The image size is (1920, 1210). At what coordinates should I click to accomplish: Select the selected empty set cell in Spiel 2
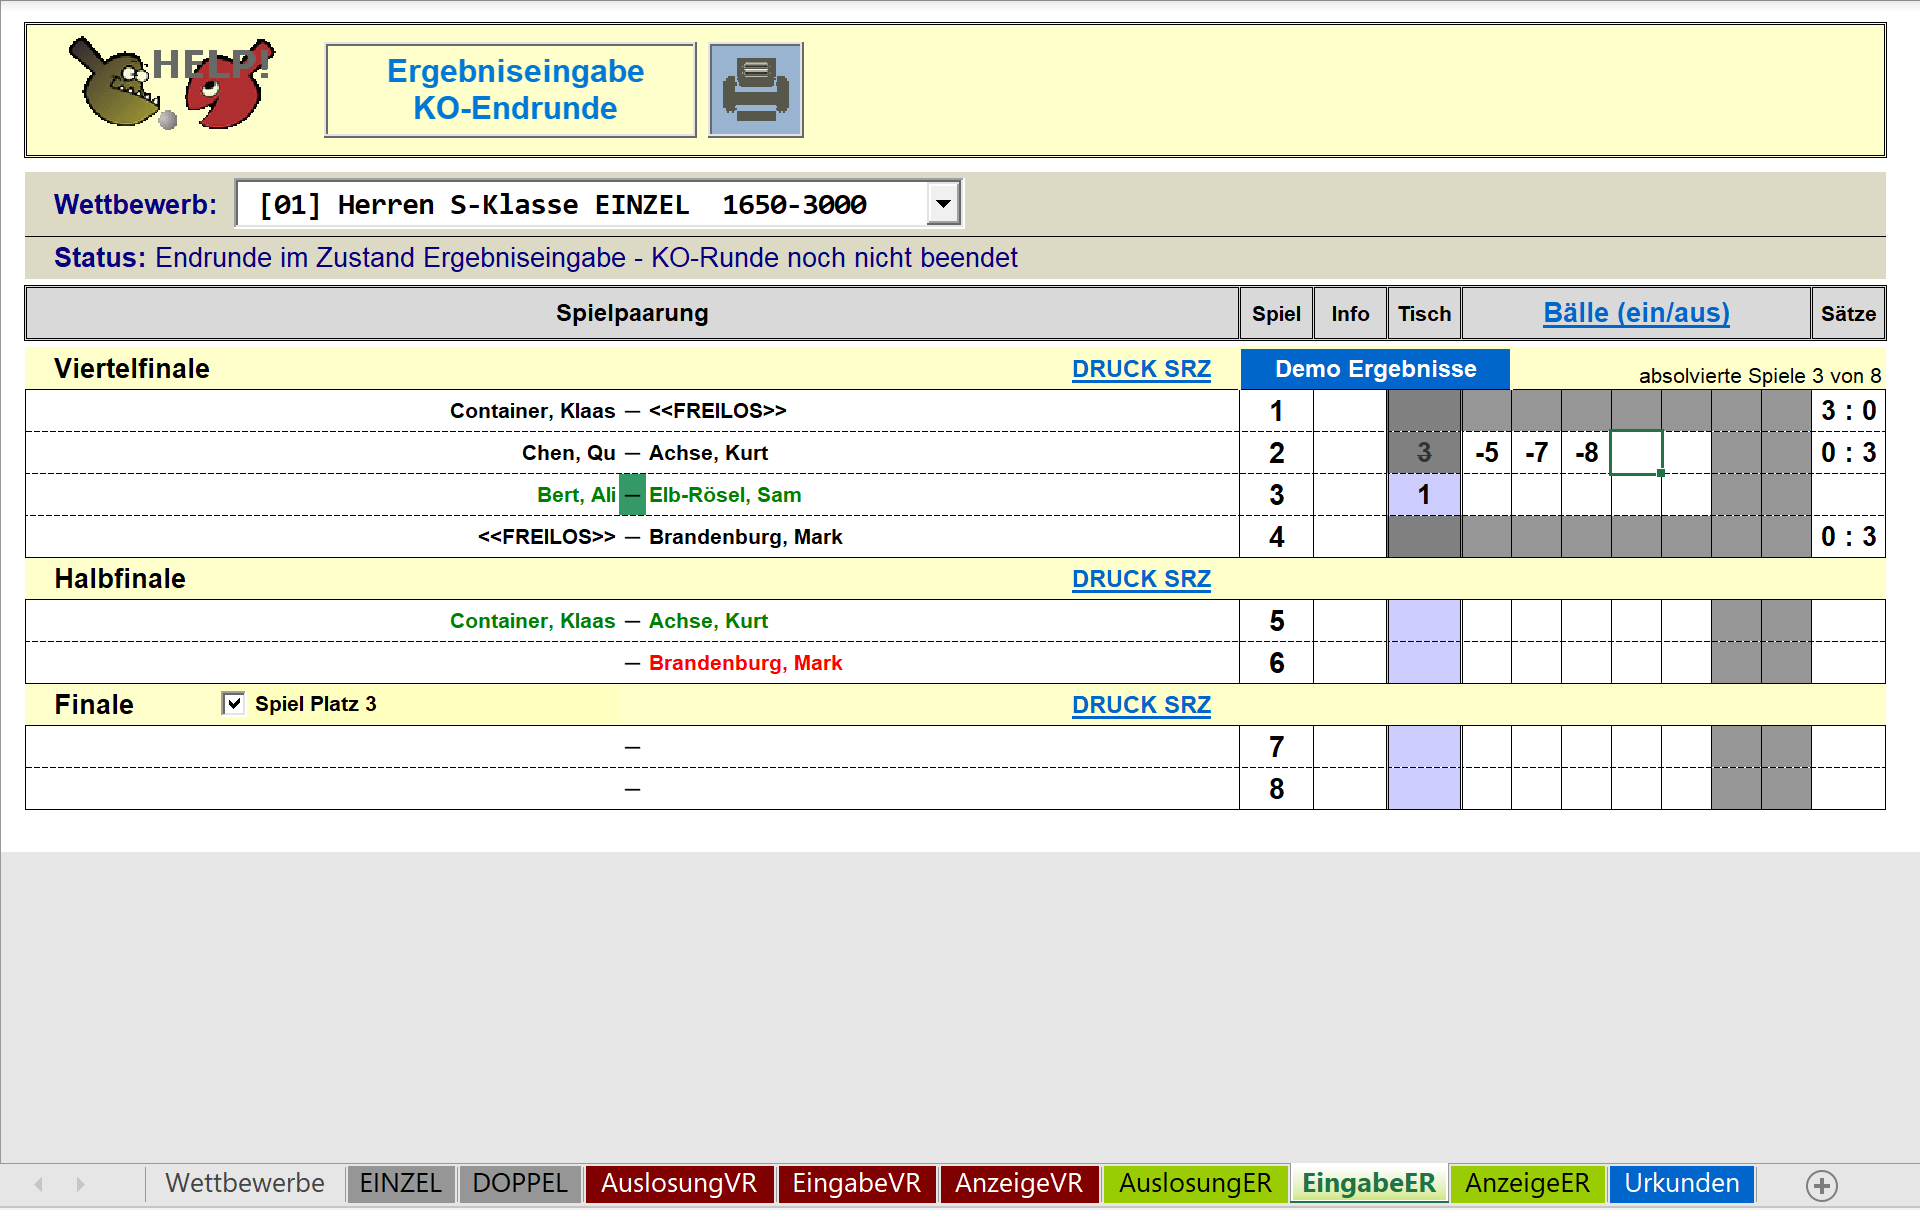[1636, 453]
